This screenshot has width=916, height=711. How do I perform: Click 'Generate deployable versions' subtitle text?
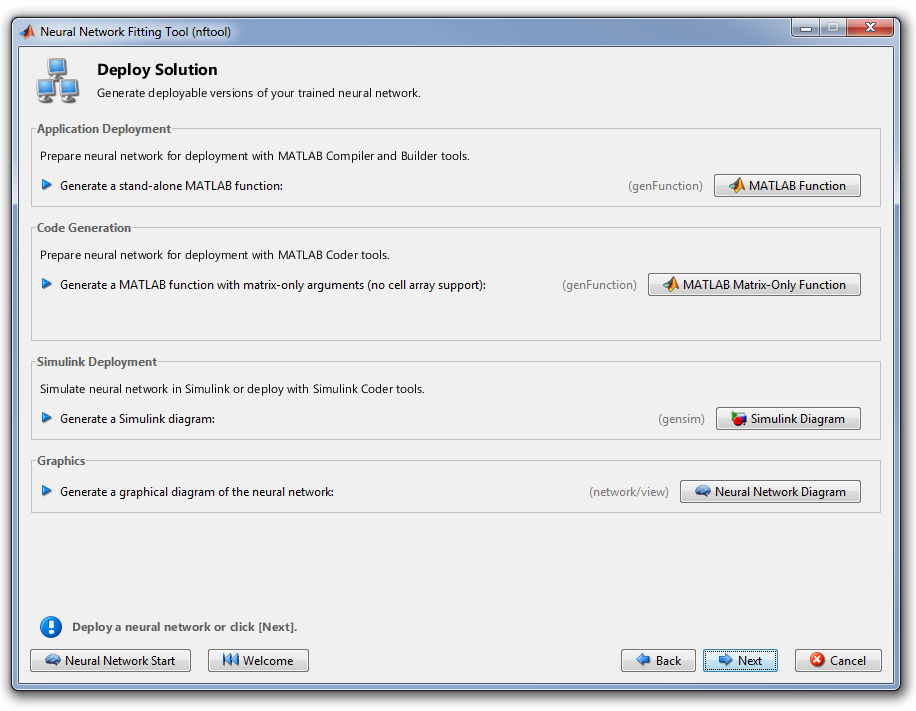(x=259, y=93)
